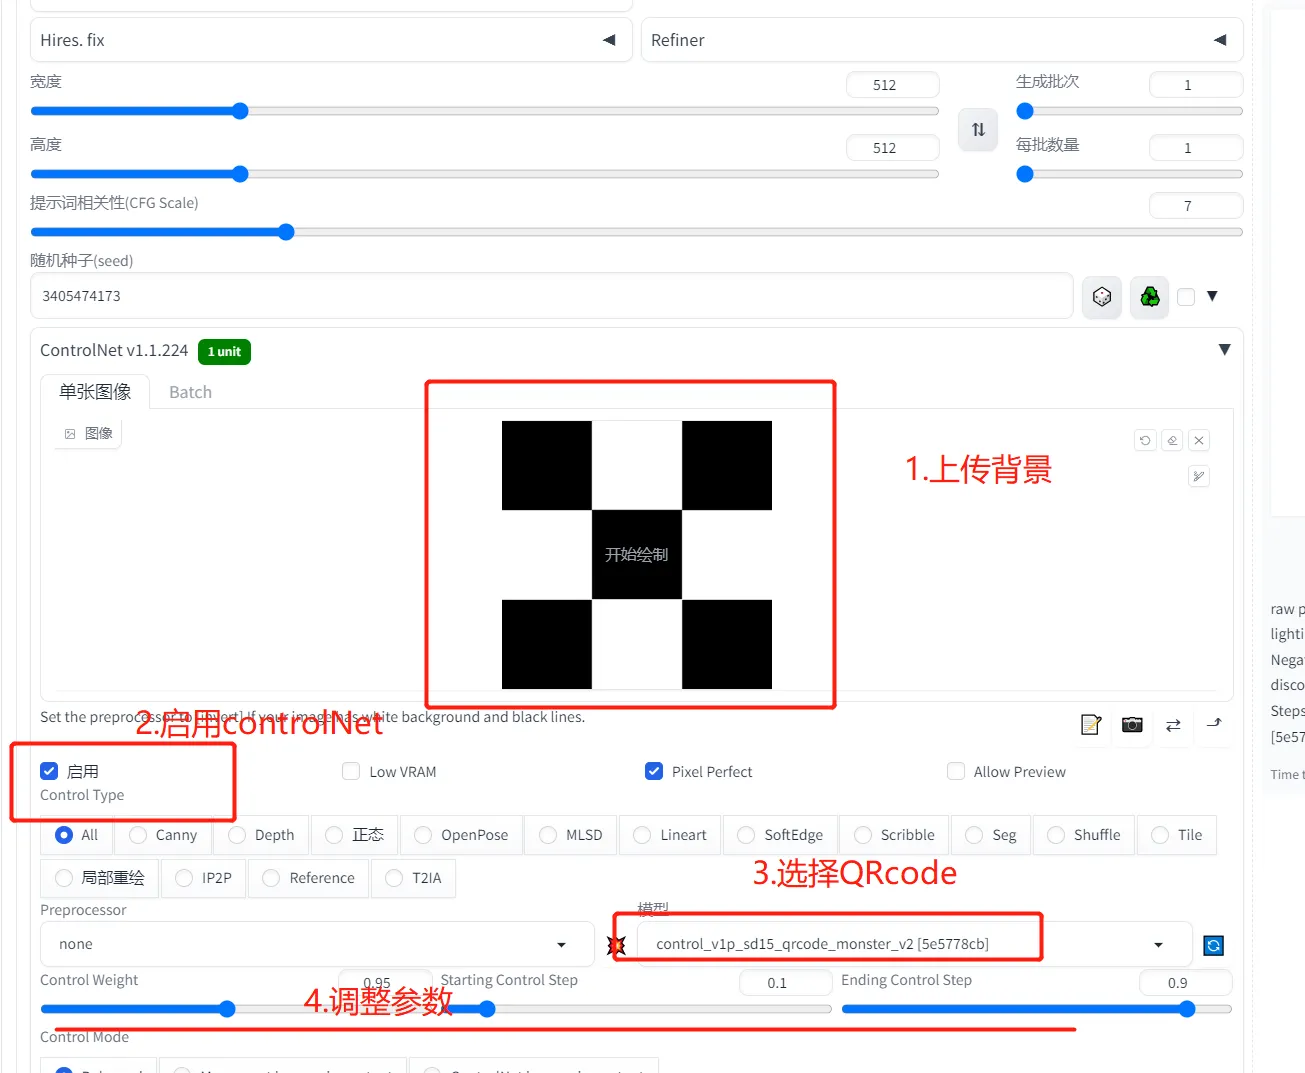The height and width of the screenshot is (1073, 1305).
Task: Click the explosion run-preprocessor icon
Action: pyautogui.click(x=616, y=944)
